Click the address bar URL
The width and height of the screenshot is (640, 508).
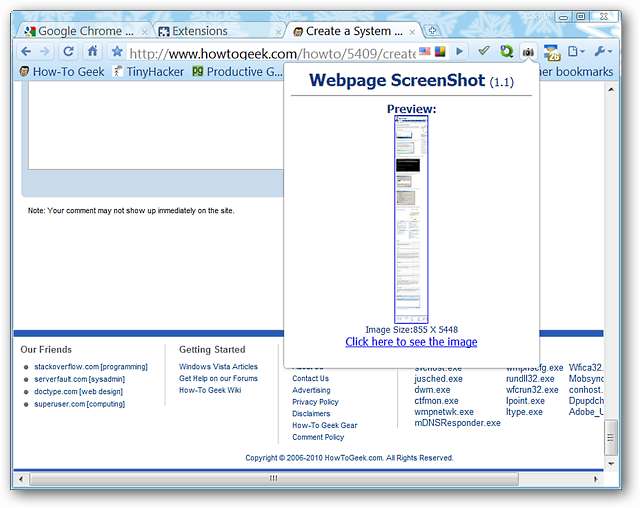pos(272,53)
